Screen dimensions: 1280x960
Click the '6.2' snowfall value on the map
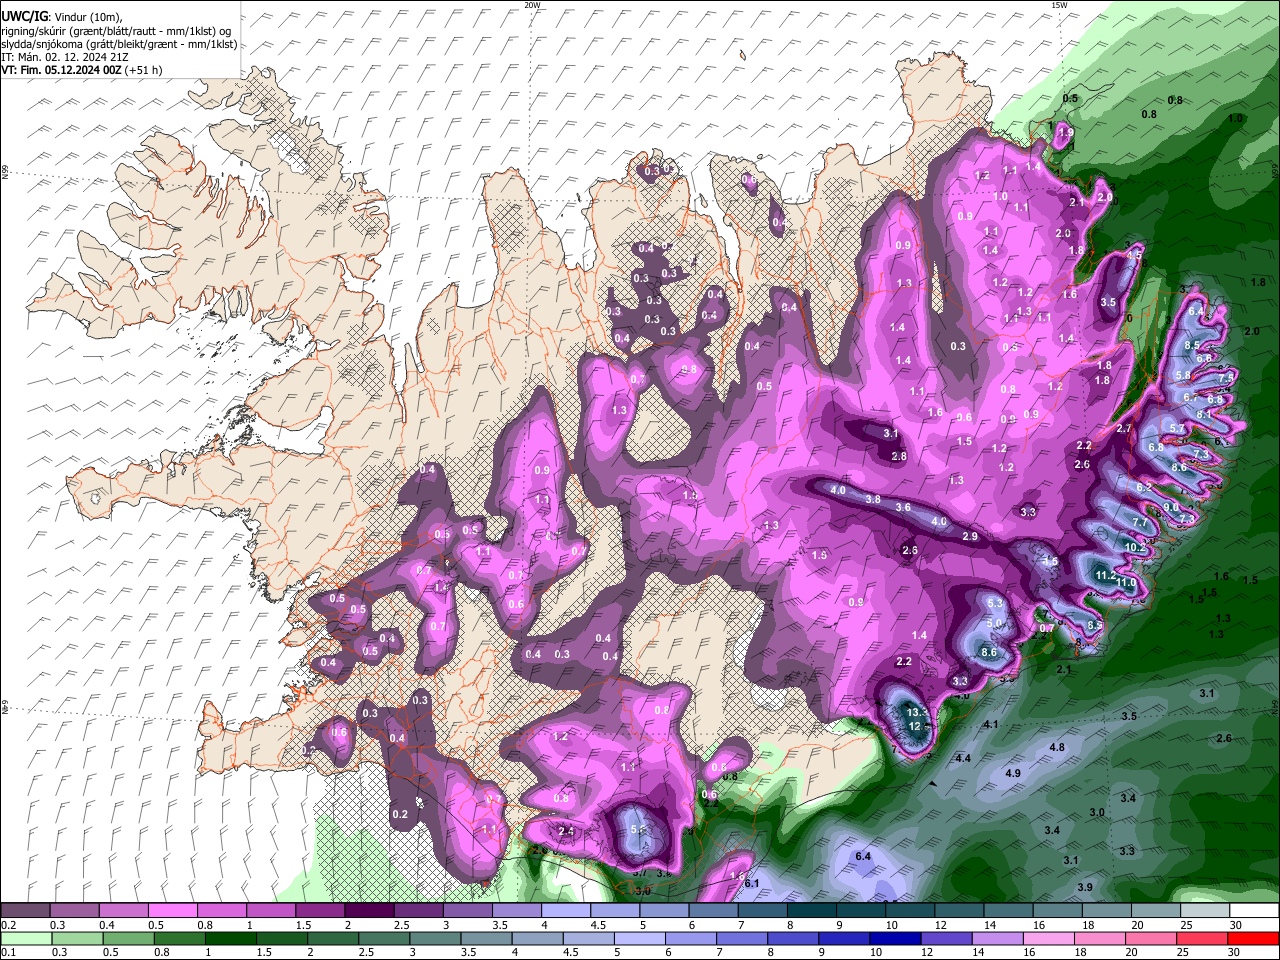(1145, 487)
